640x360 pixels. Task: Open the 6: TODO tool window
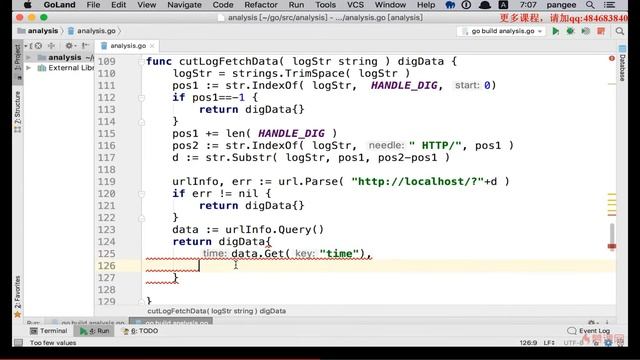point(141,331)
